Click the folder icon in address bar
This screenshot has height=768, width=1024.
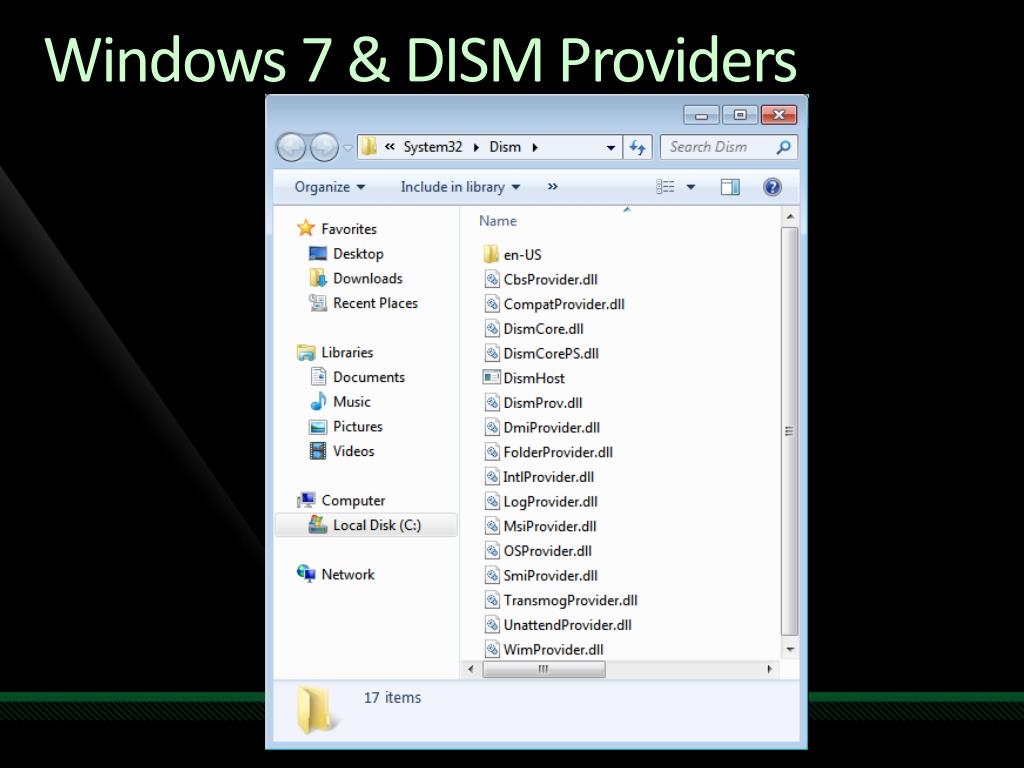pos(369,146)
